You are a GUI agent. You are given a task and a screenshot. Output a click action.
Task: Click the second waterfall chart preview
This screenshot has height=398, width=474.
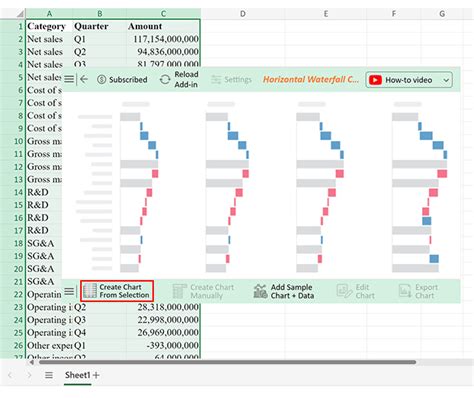[x=227, y=187]
